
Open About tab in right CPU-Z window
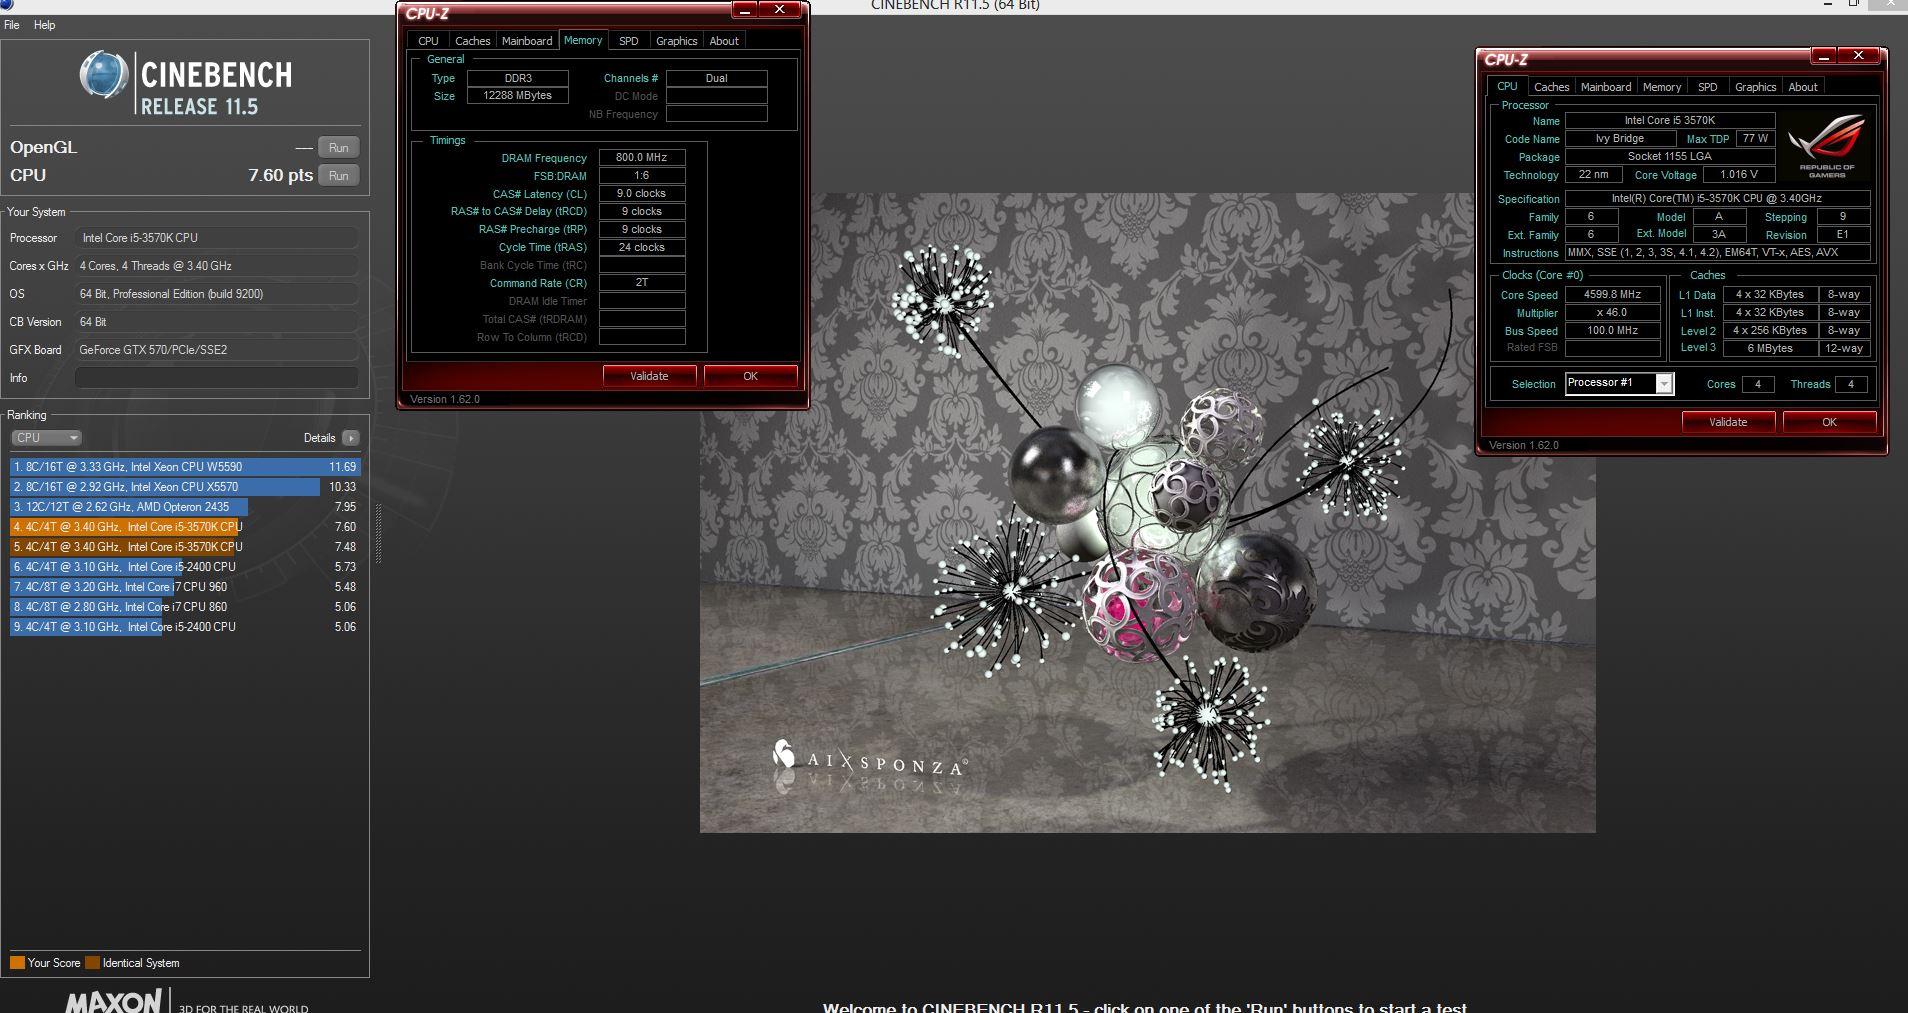(1803, 87)
